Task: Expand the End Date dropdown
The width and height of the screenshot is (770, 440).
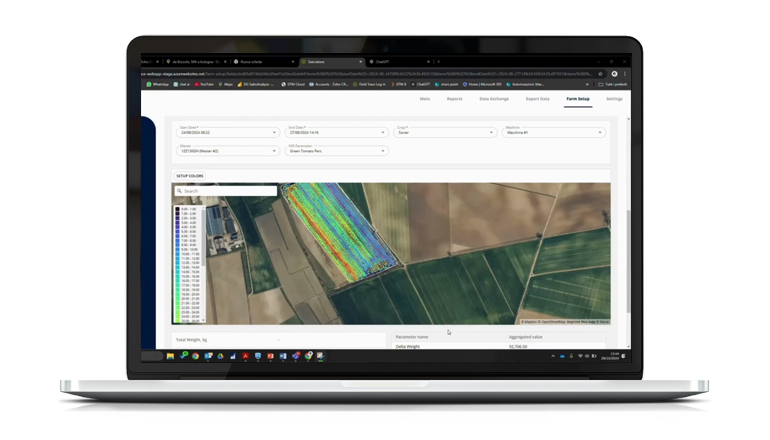Action: point(335,132)
